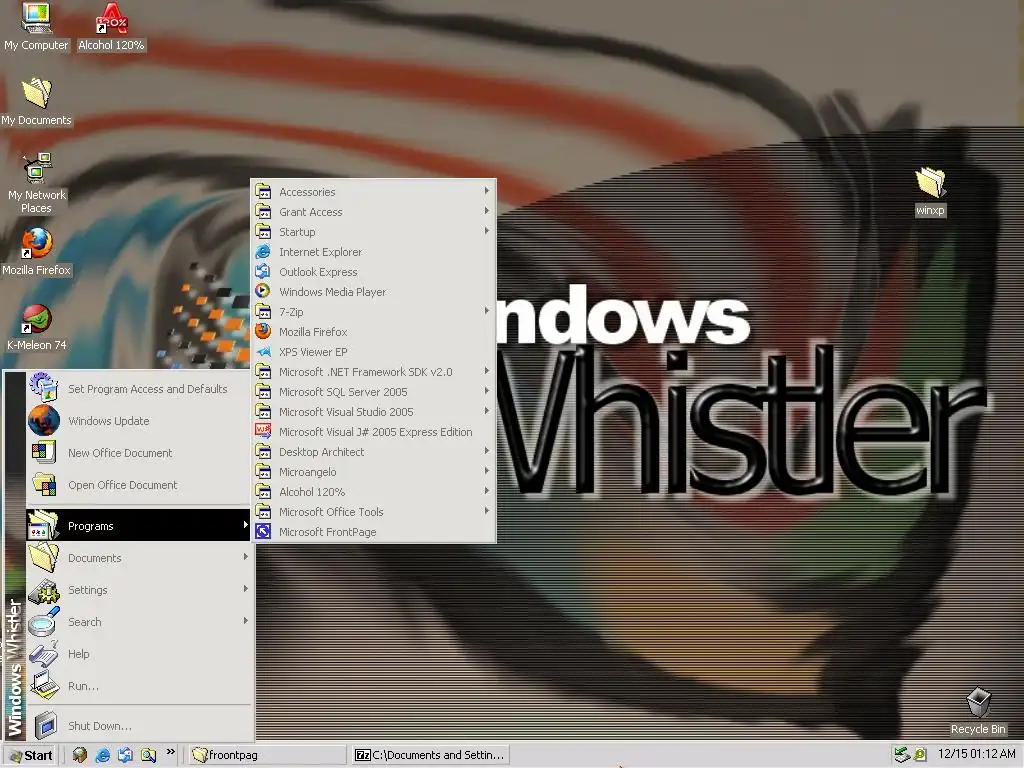Expand the Microsoft SQL Server 2005 arrow
The width and height of the screenshot is (1024, 768).
487,391
